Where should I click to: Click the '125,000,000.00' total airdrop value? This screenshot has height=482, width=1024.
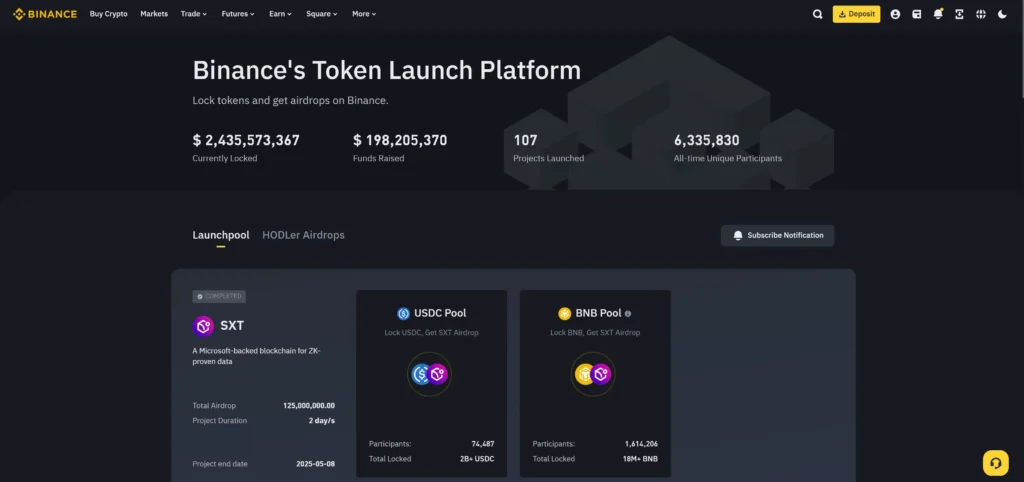point(309,406)
